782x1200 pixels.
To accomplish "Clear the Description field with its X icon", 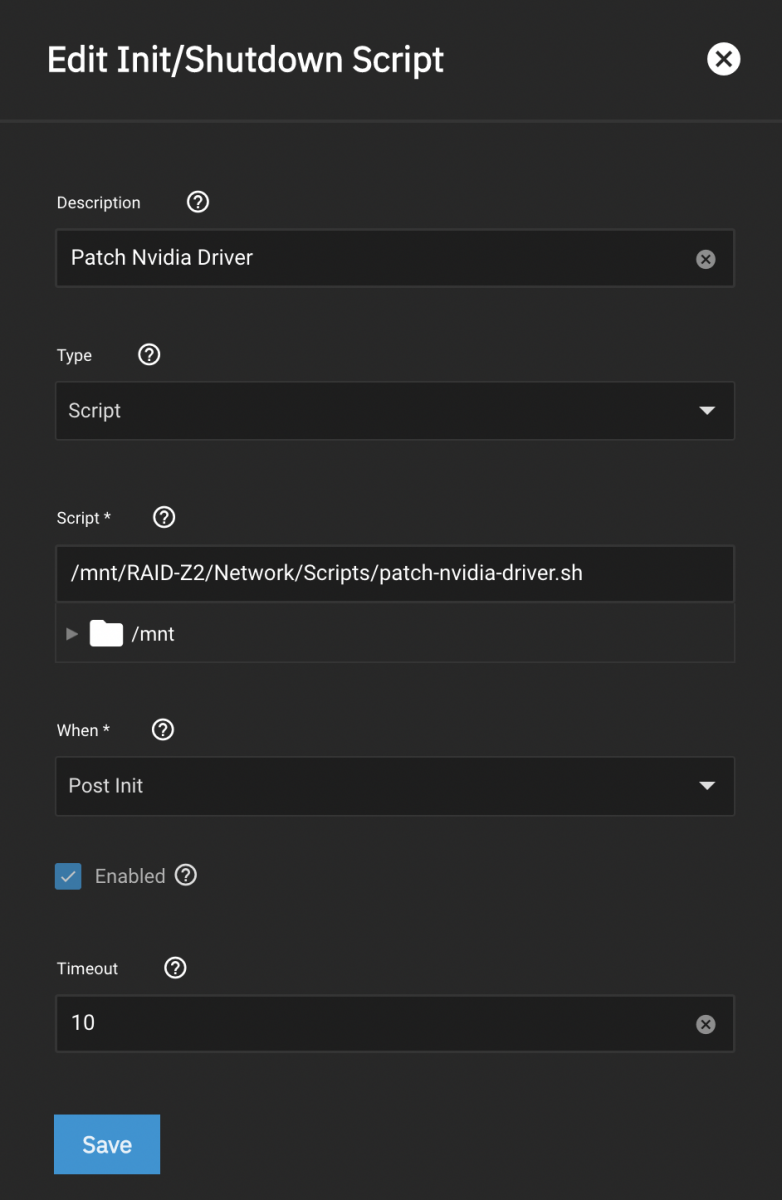I will (x=705, y=259).
